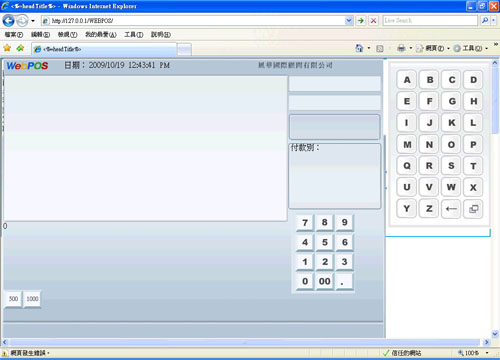This screenshot has width=500, height=360.
Task: Click the Print icon in command bar
Action: pos(401,48)
